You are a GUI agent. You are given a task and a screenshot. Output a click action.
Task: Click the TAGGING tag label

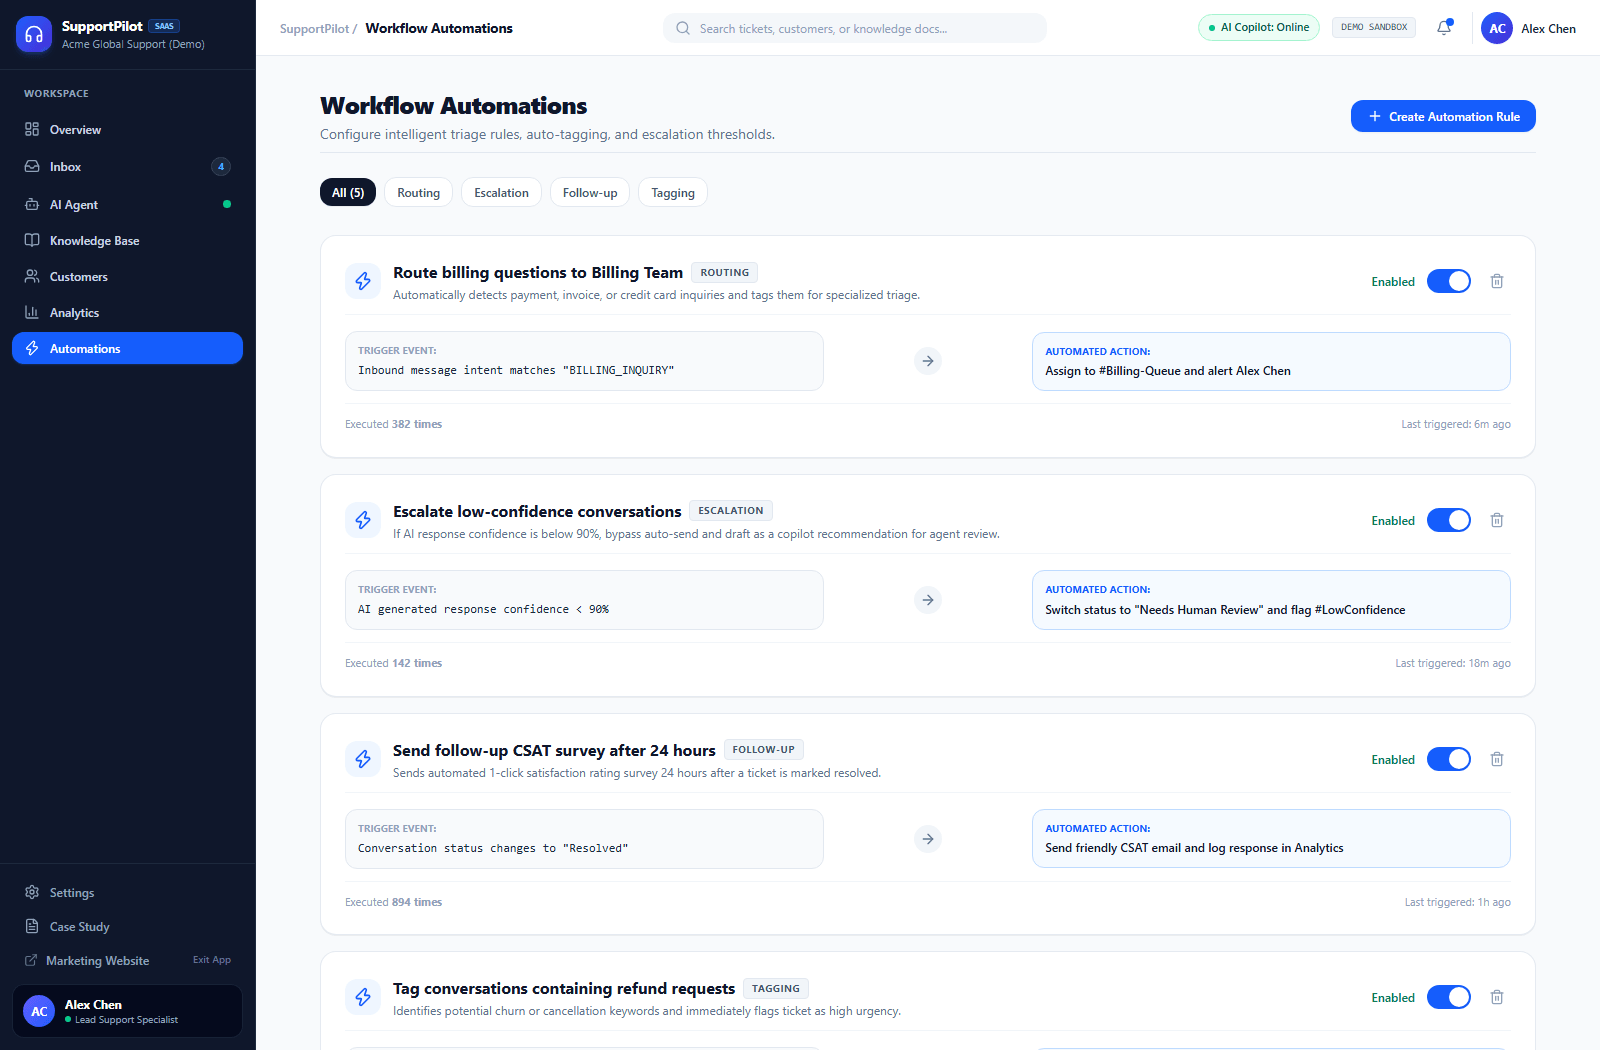[775, 989]
